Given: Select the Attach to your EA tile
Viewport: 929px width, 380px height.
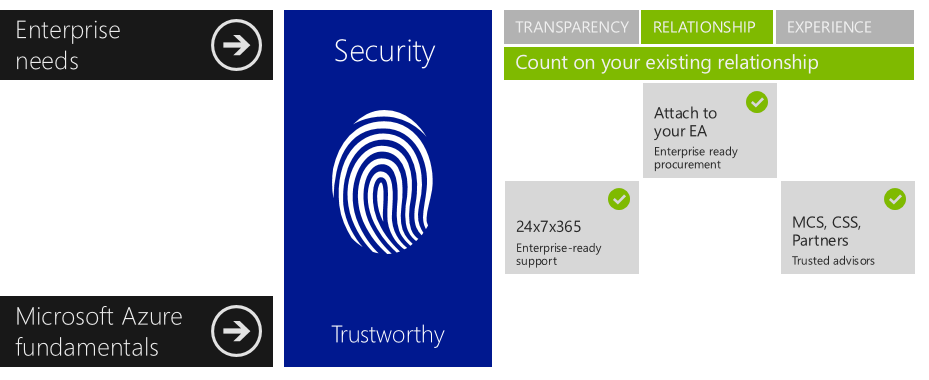Looking at the screenshot, I should click(x=710, y=130).
